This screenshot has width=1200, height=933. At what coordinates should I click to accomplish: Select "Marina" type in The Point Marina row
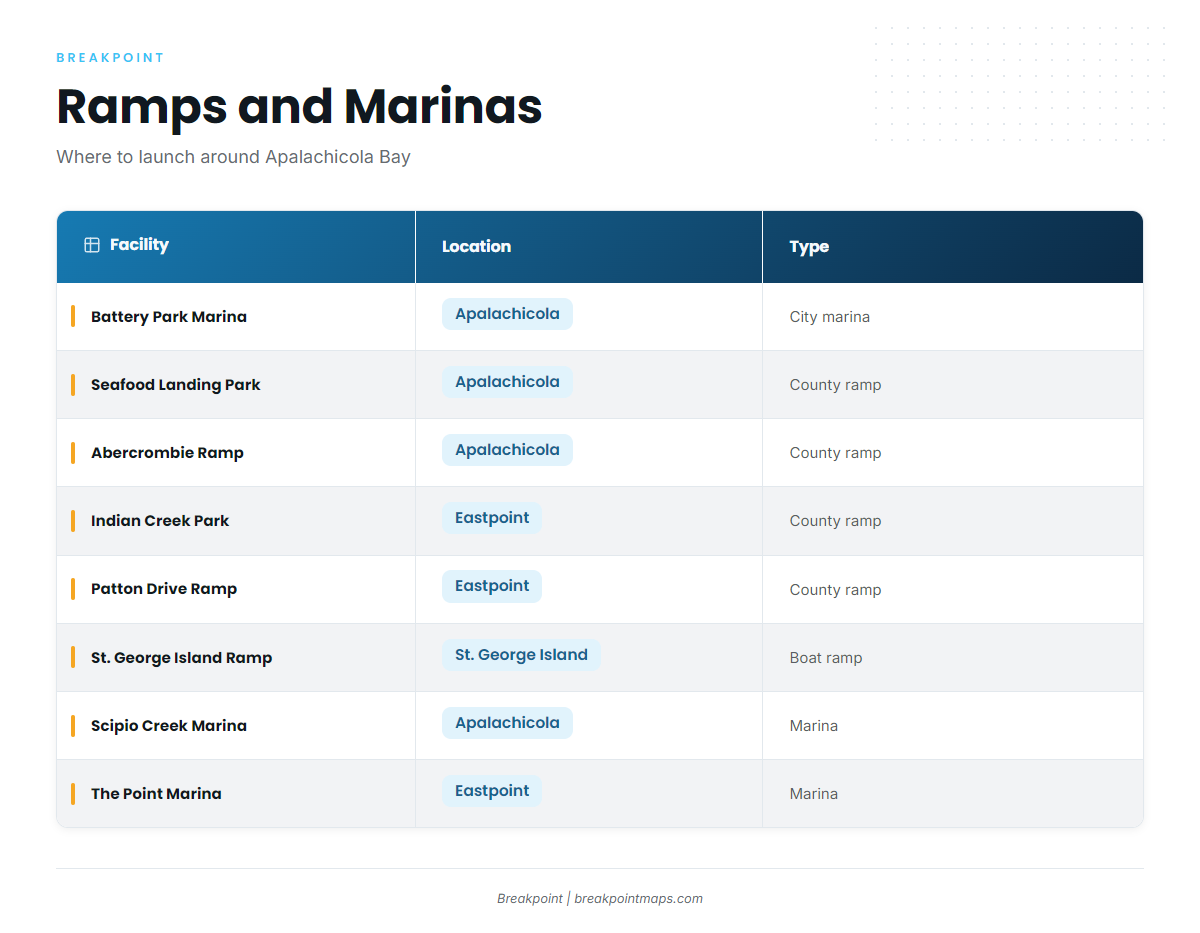(814, 794)
